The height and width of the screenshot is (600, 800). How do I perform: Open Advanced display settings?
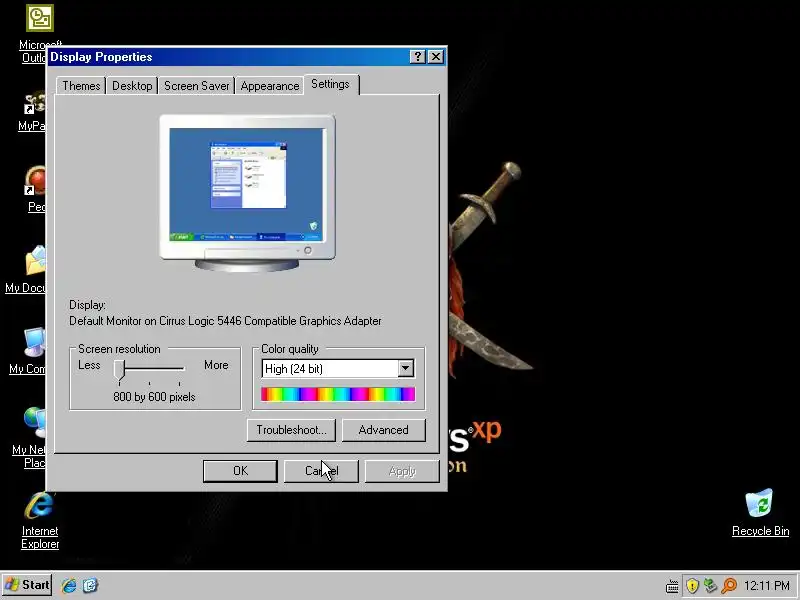pos(384,430)
